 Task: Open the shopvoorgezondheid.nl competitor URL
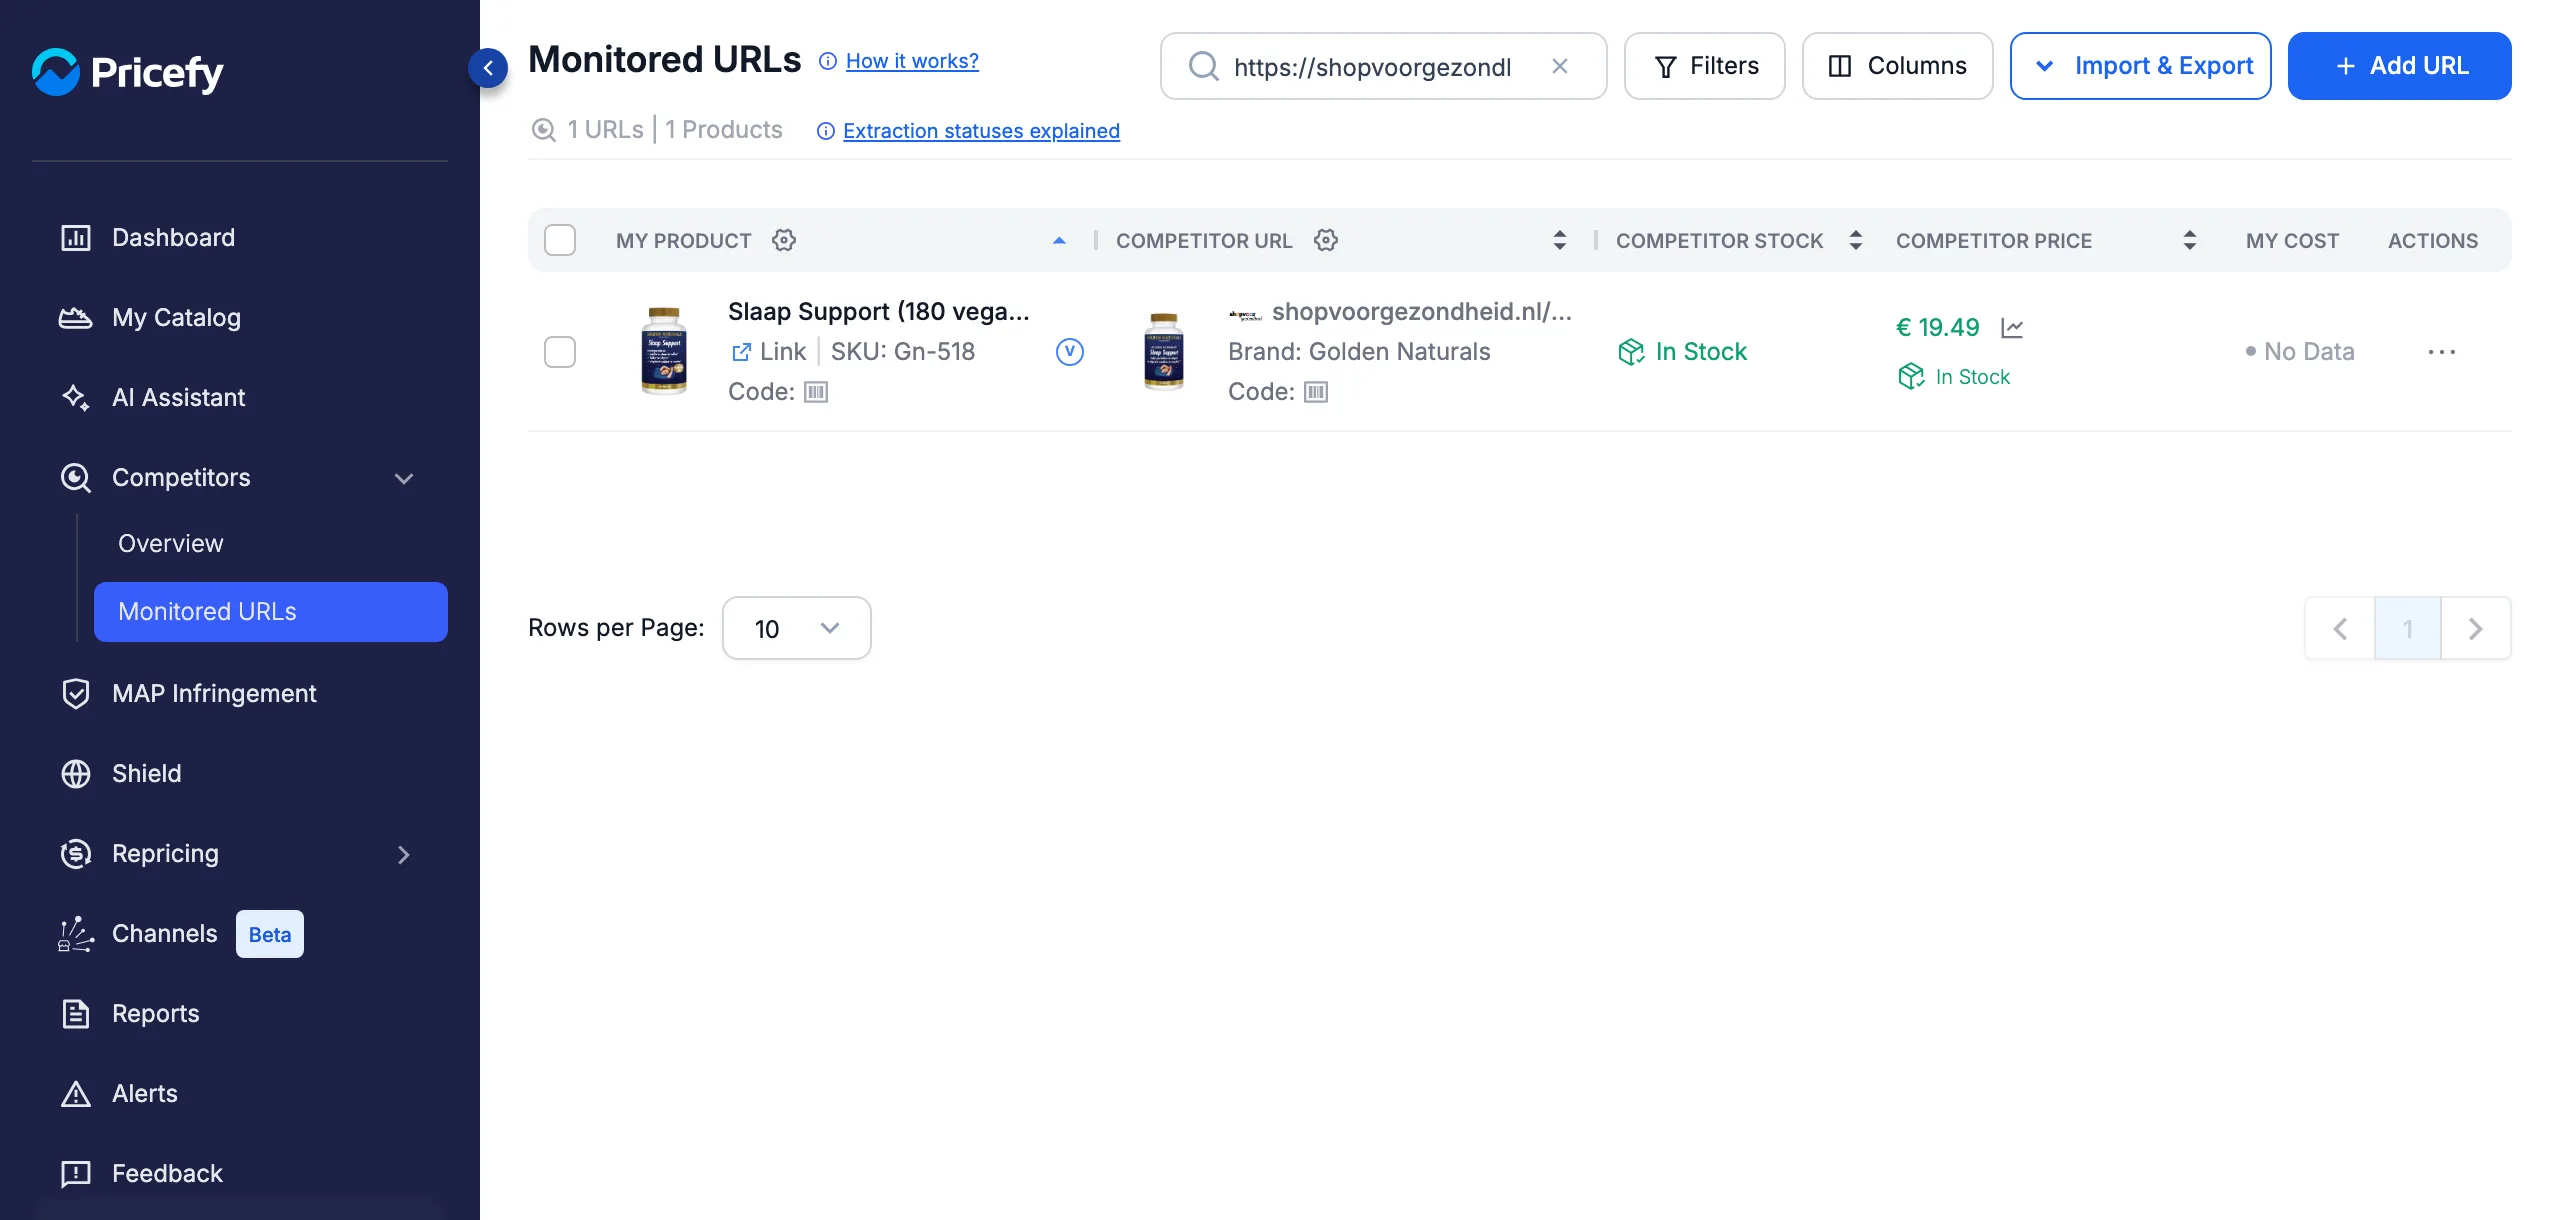[1422, 312]
